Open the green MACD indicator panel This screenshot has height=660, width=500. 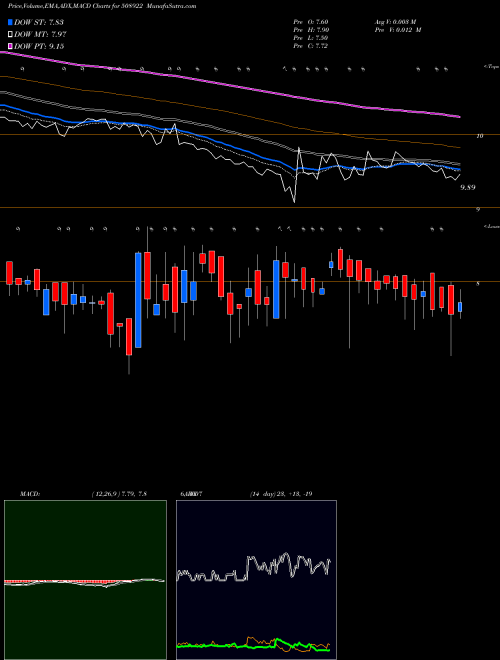[x=85, y=580]
